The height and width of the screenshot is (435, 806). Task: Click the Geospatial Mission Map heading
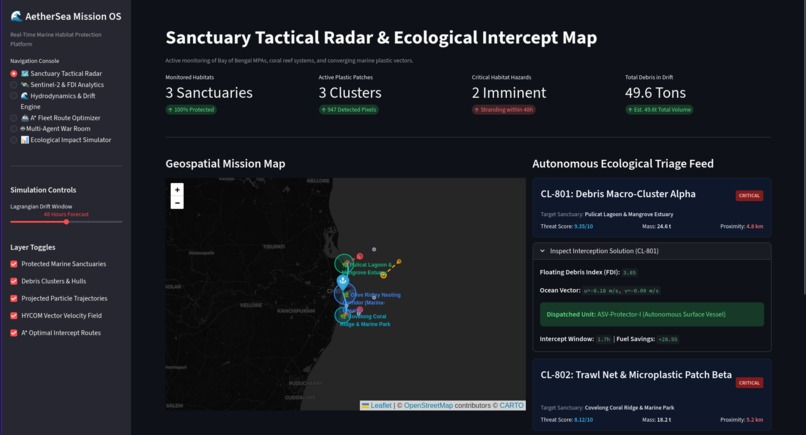point(225,164)
